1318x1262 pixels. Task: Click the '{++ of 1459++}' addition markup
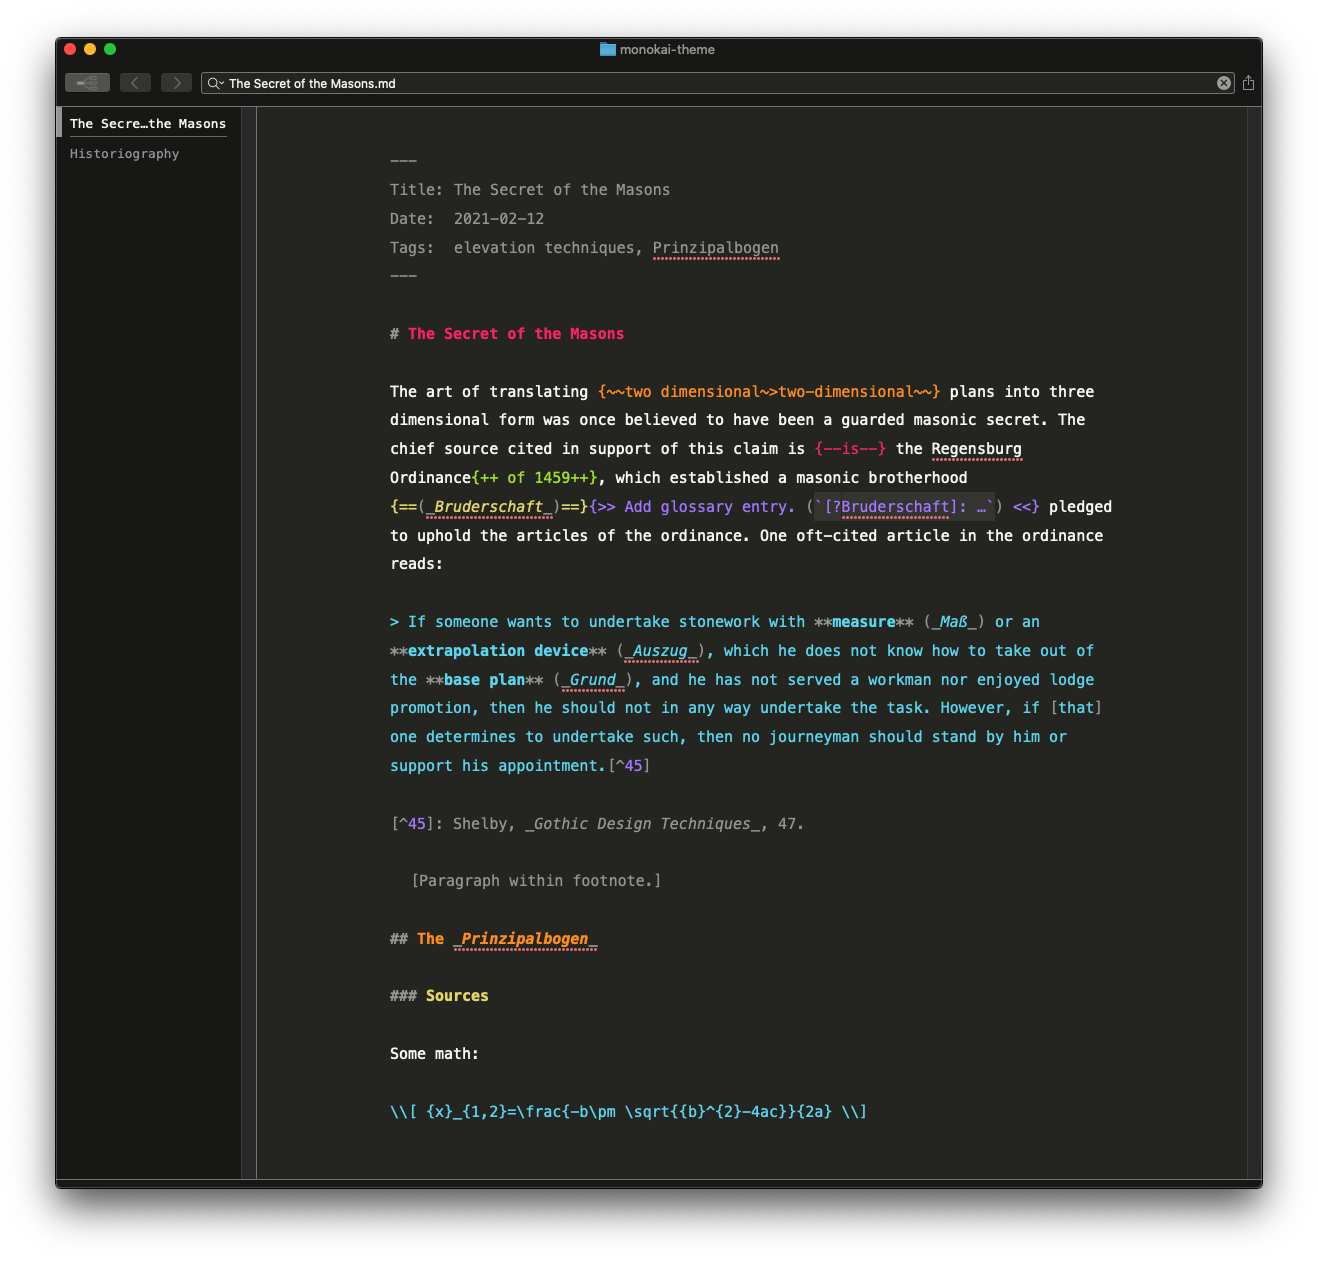pyautogui.click(x=535, y=478)
